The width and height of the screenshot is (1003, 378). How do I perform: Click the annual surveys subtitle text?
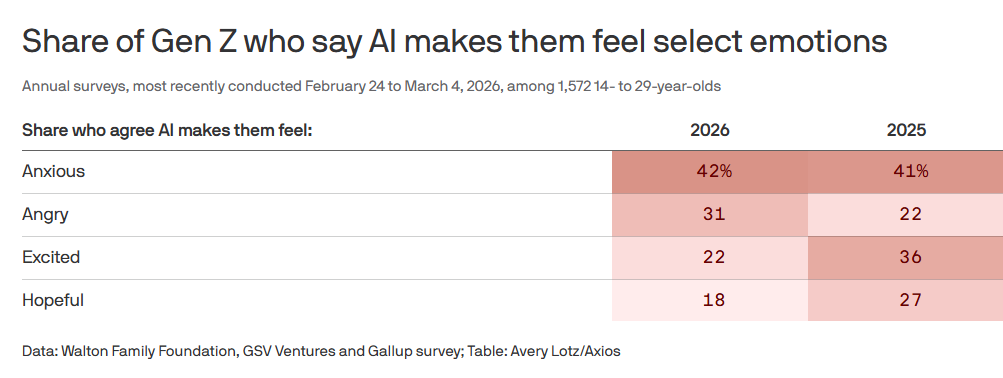371,86
